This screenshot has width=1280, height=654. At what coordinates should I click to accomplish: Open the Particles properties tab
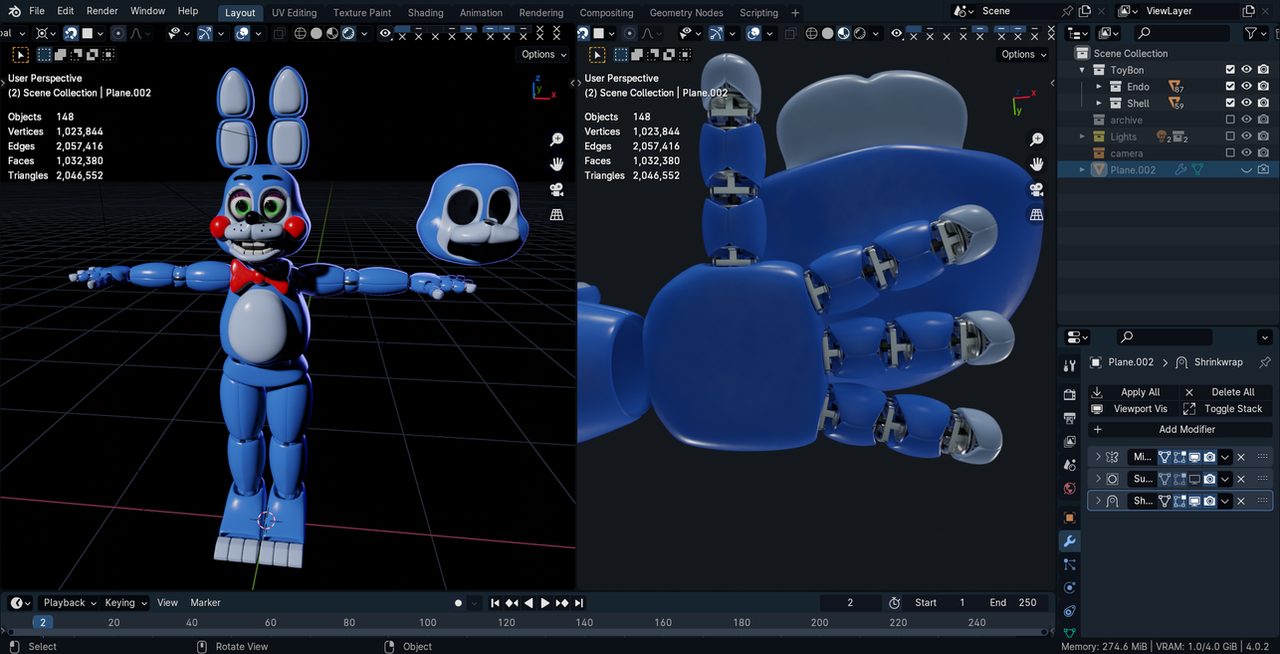[1070, 565]
